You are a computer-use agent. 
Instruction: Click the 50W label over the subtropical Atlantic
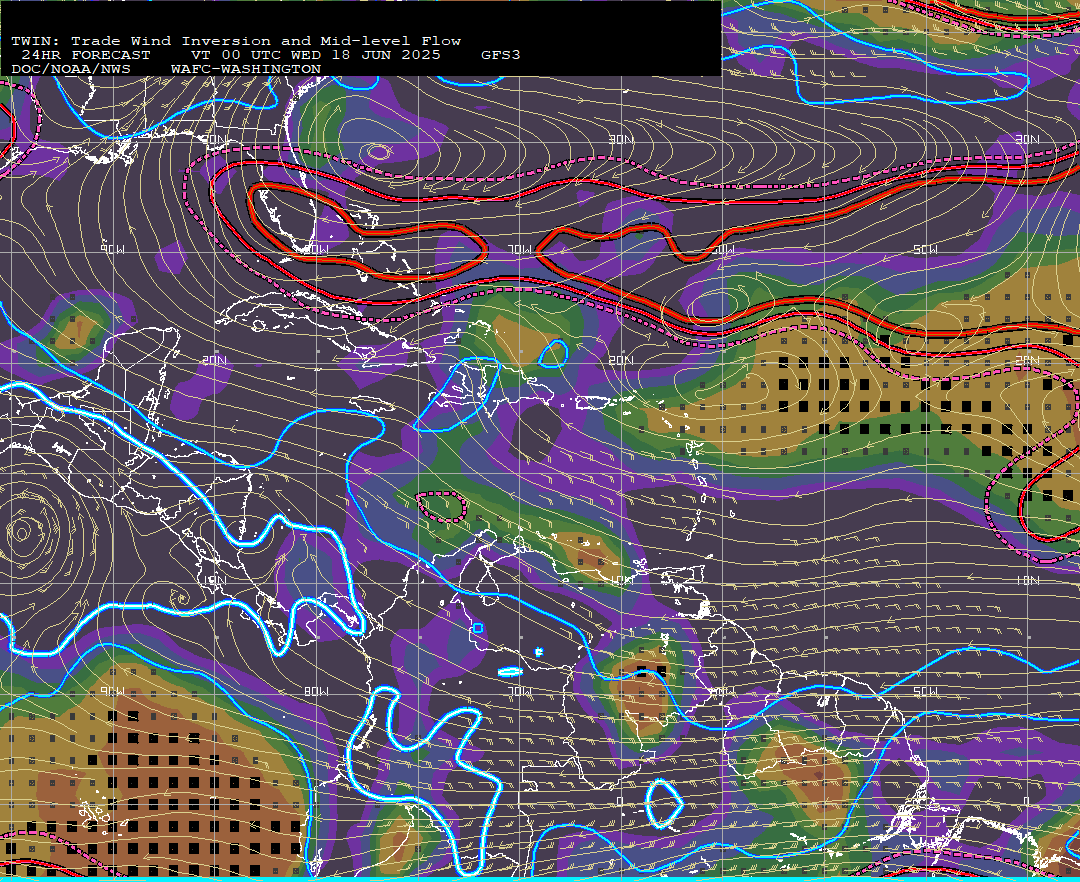coord(925,249)
